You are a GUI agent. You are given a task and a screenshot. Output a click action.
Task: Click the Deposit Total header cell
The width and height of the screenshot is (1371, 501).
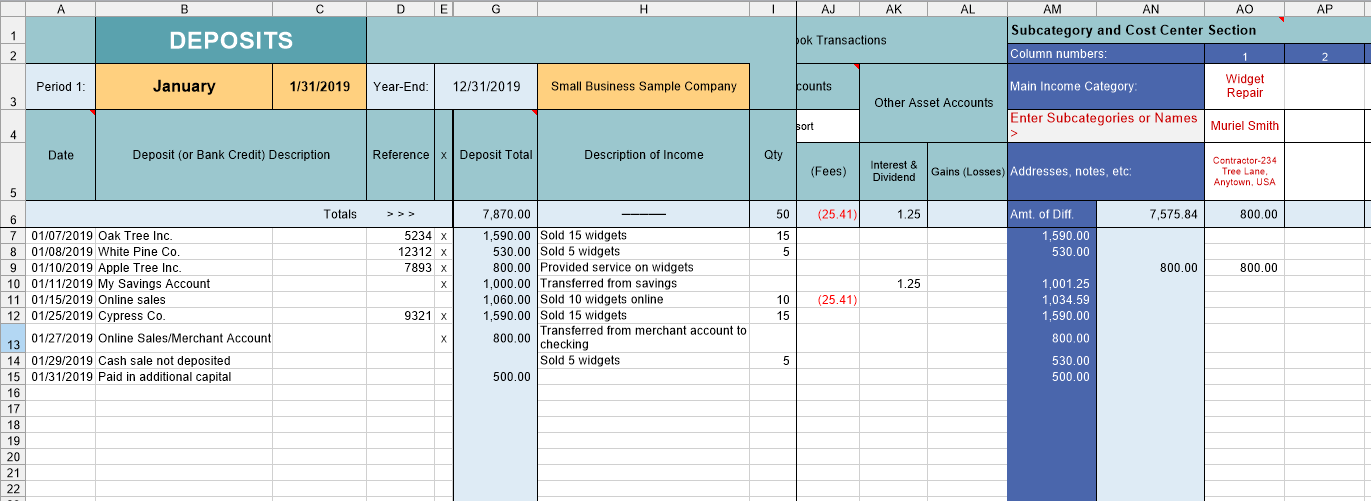coord(495,155)
